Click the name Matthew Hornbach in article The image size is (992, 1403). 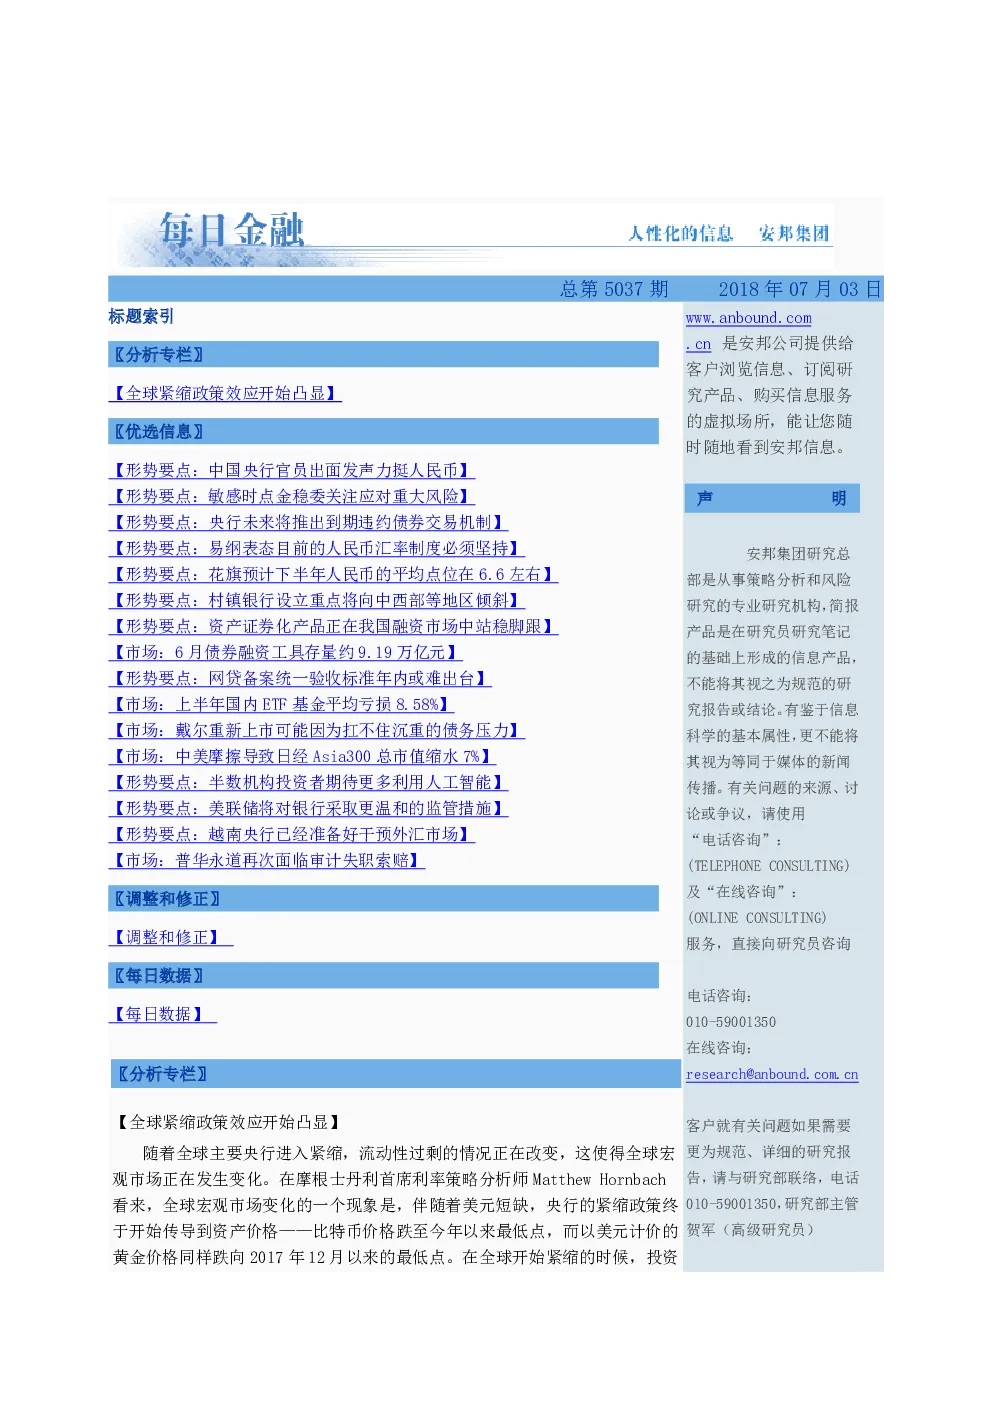pos(599,1179)
